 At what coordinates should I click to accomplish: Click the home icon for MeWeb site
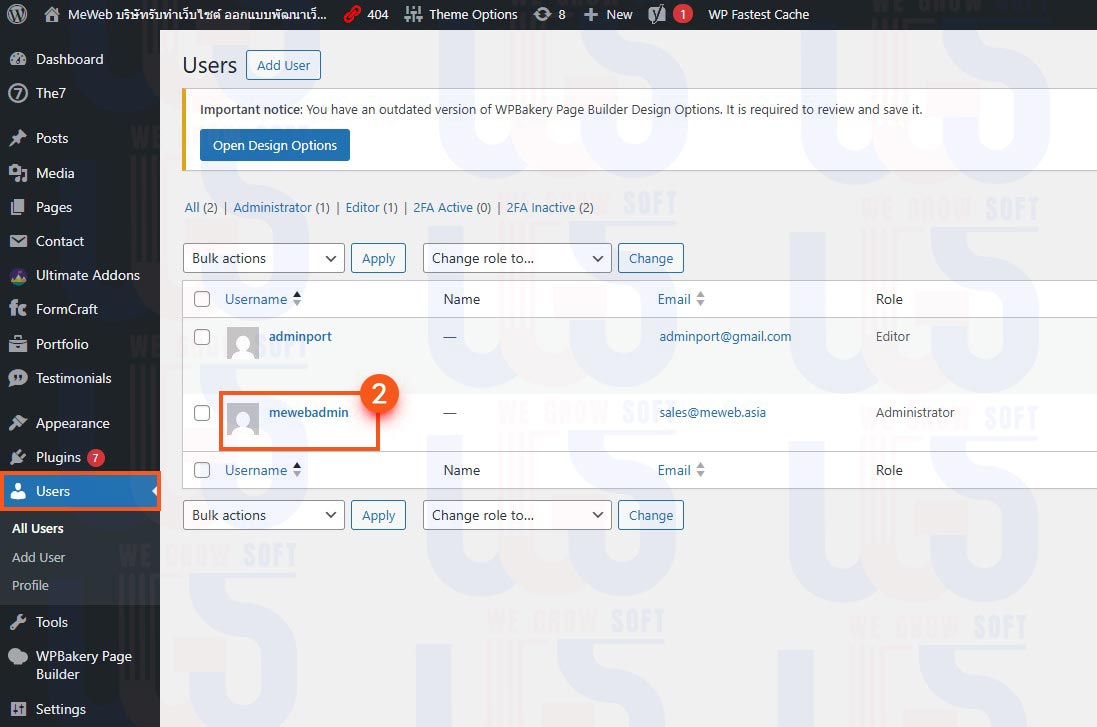52,14
